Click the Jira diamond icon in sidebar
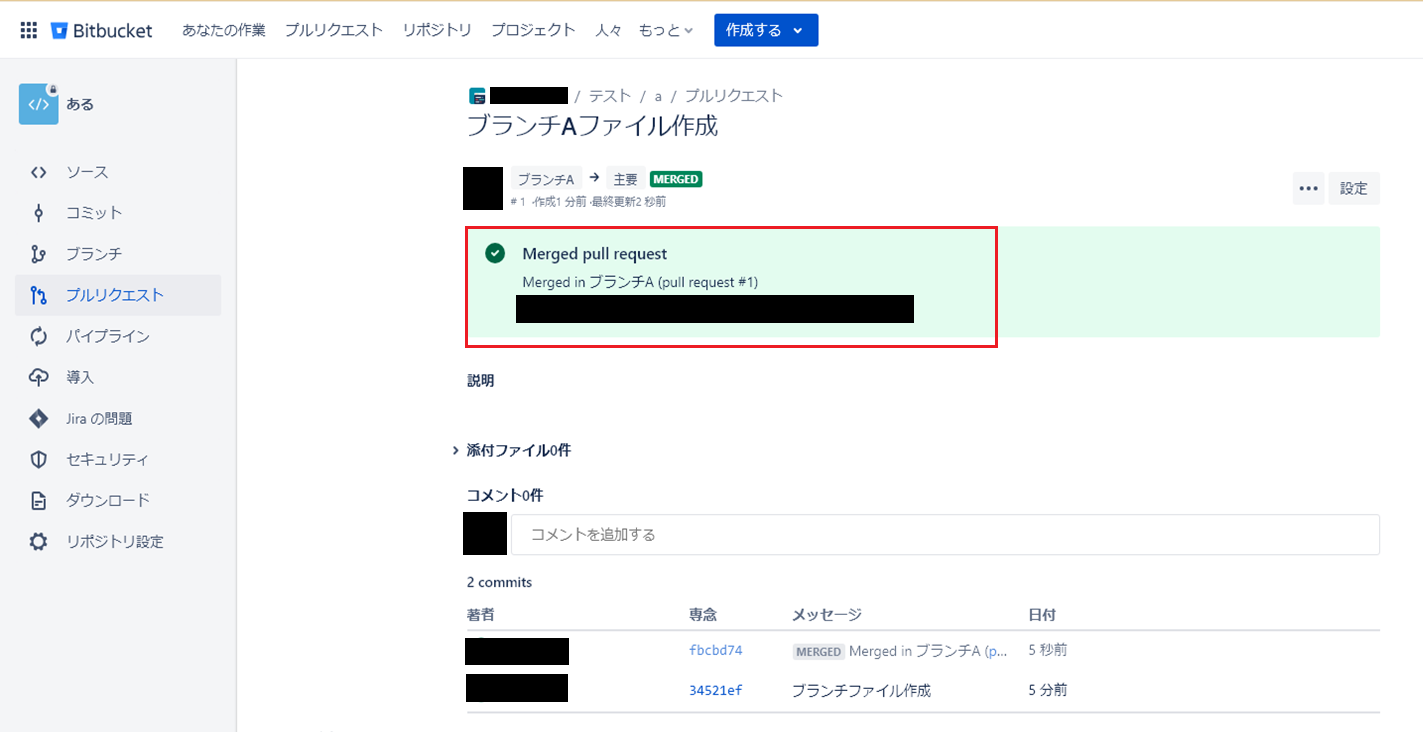The height and width of the screenshot is (732, 1423). 38,418
